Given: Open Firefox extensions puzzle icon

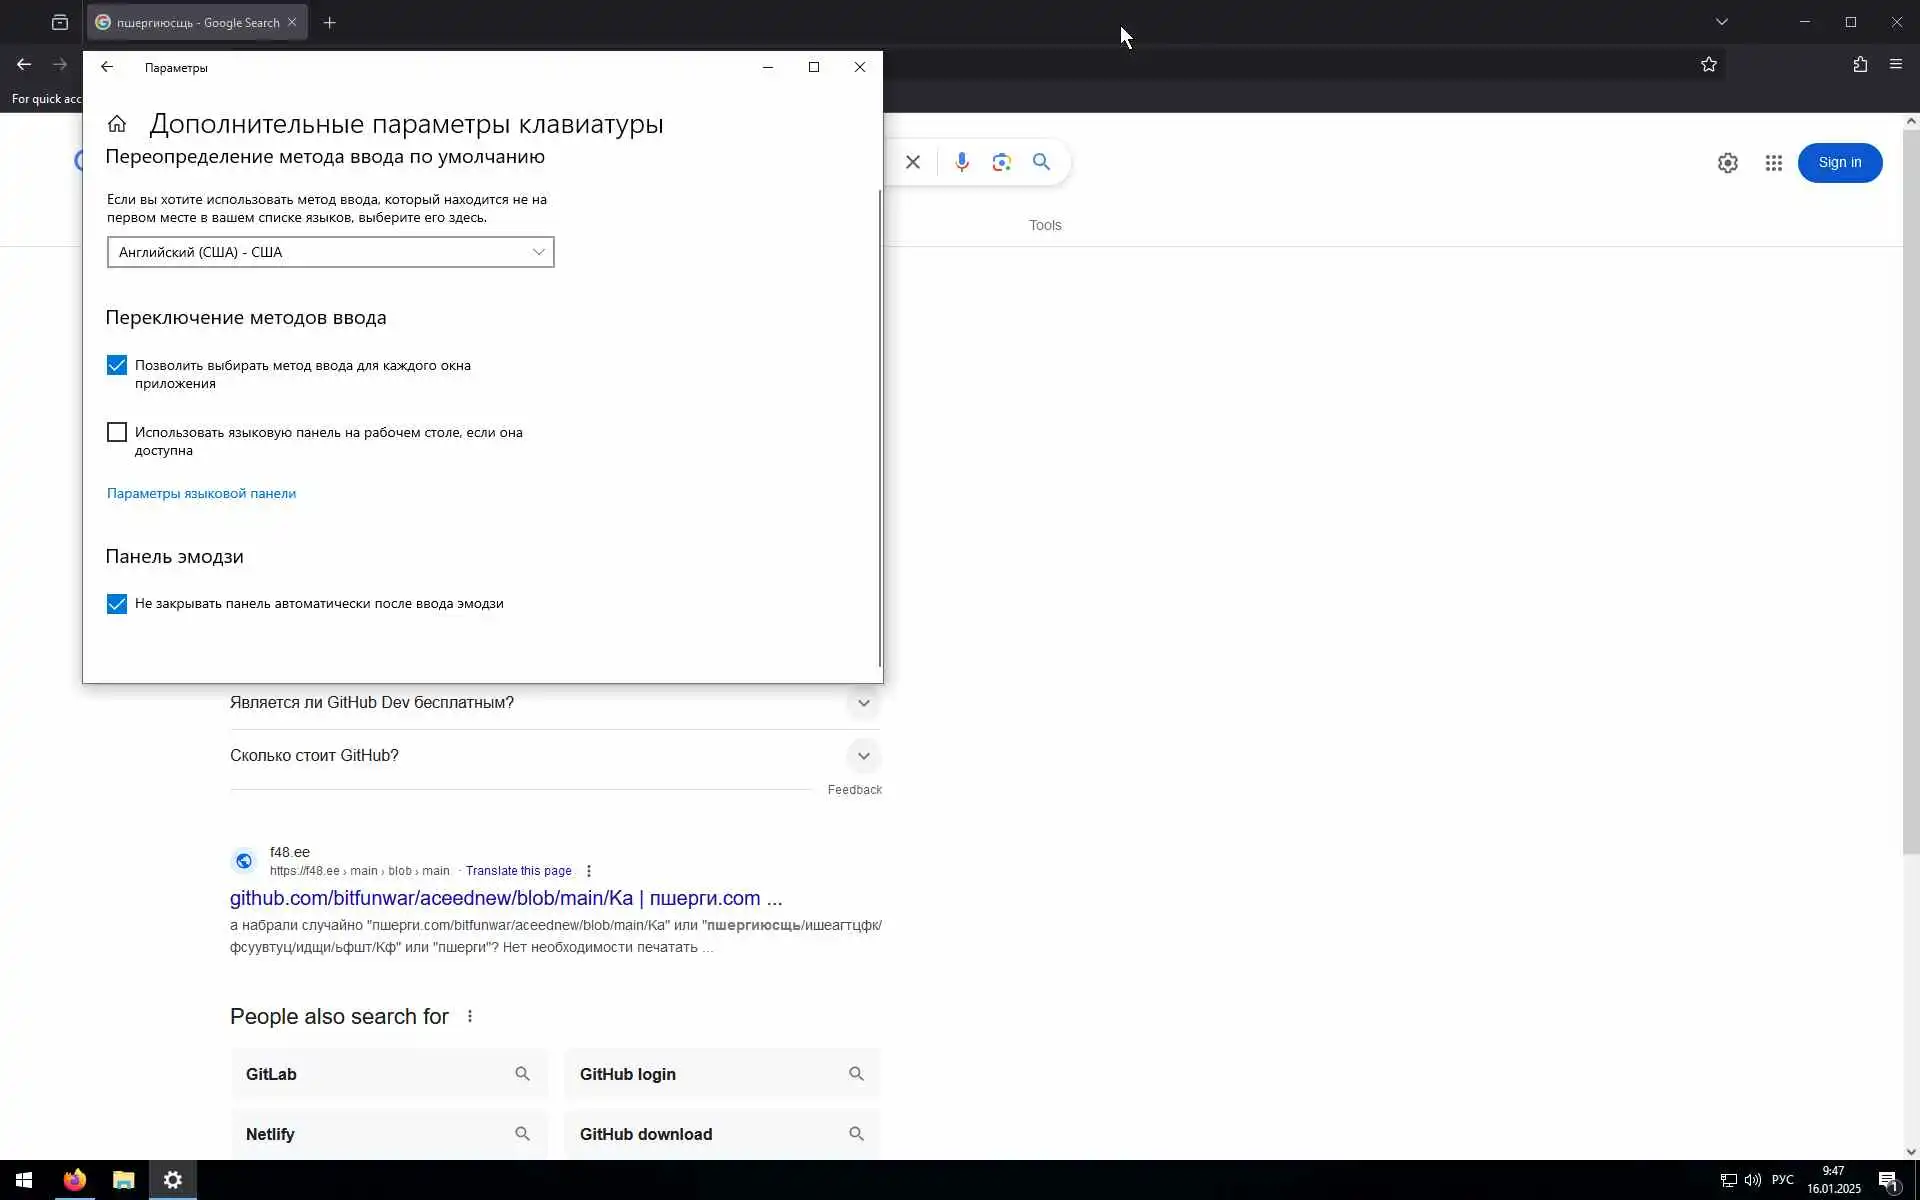Looking at the screenshot, I should [x=1859, y=64].
